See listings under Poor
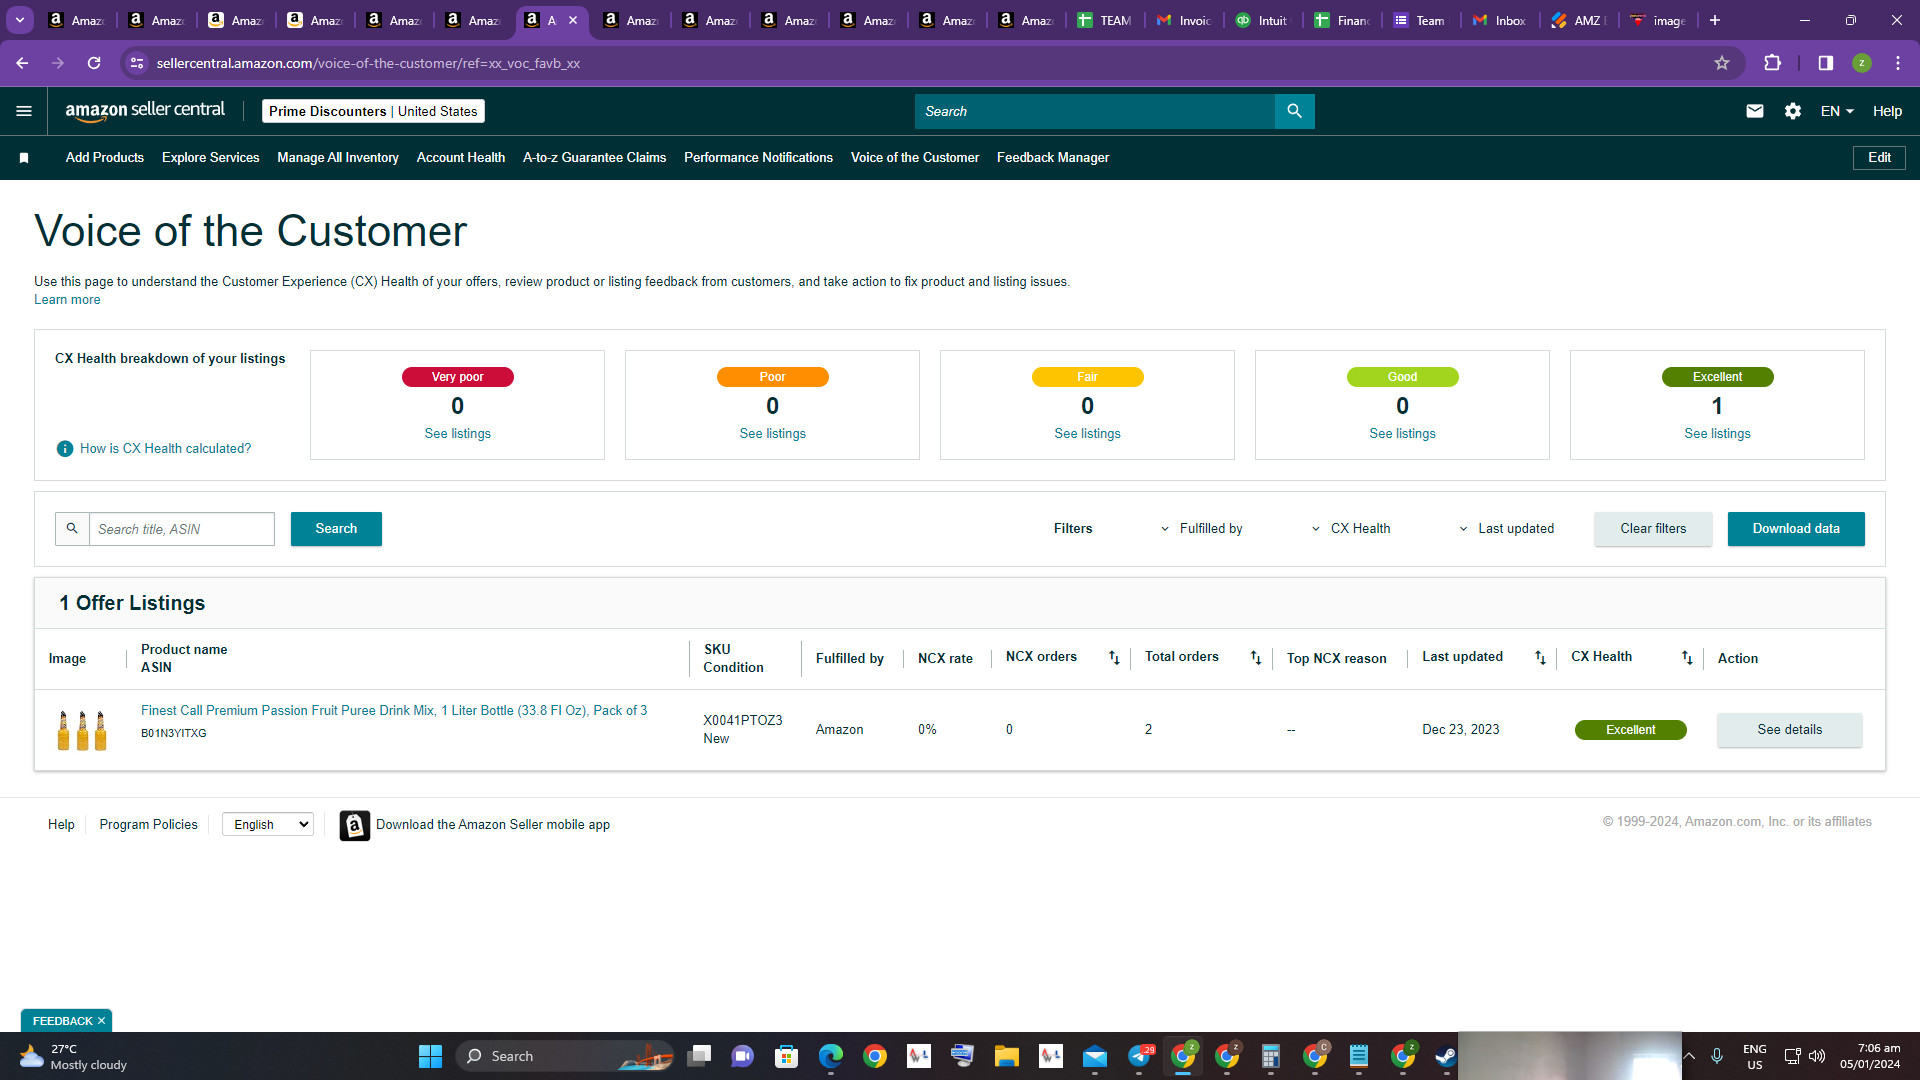Screen dimensions: 1920x1080 pos(773,434)
